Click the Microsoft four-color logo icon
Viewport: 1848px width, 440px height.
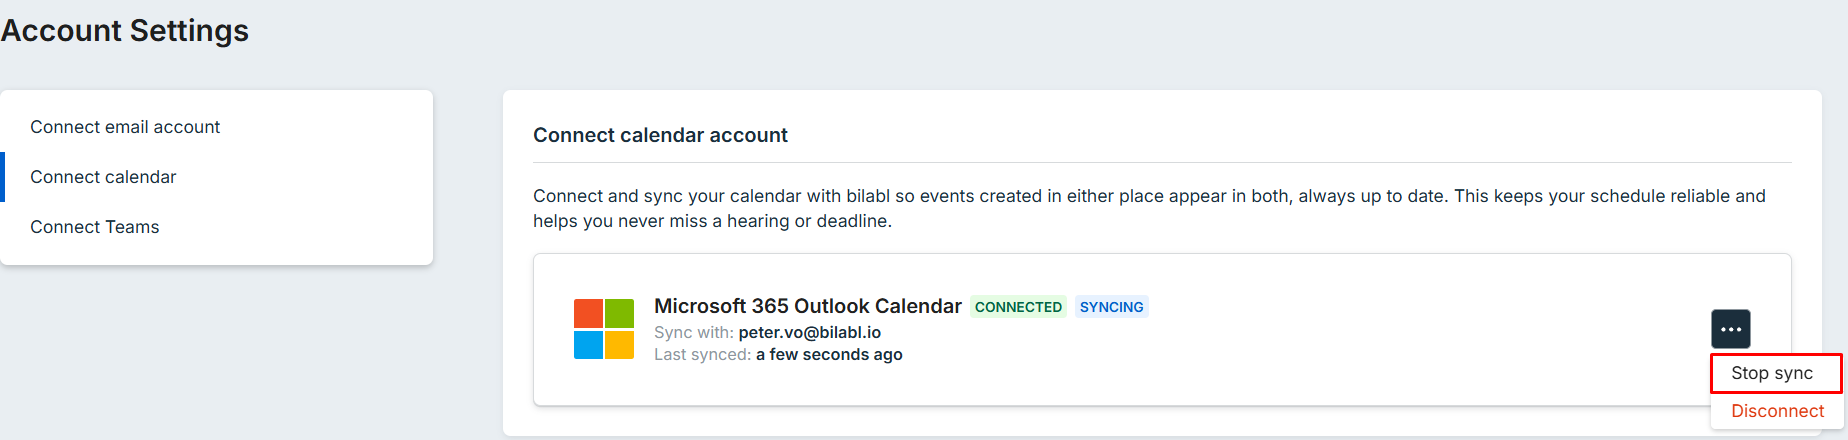pos(604,329)
